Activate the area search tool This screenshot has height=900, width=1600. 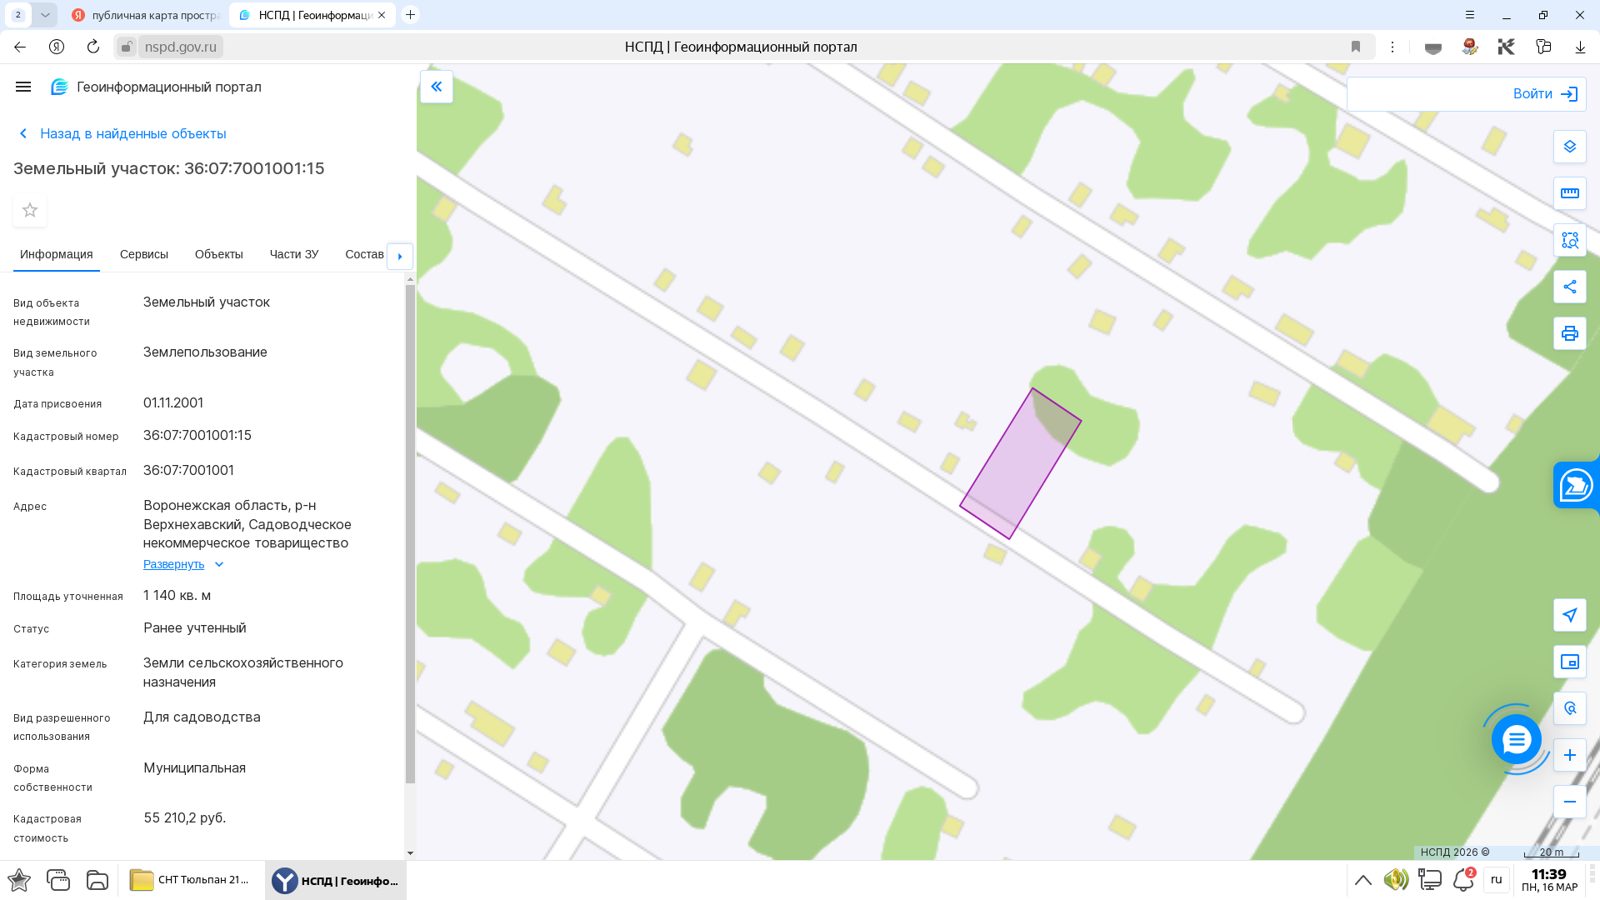1569,240
